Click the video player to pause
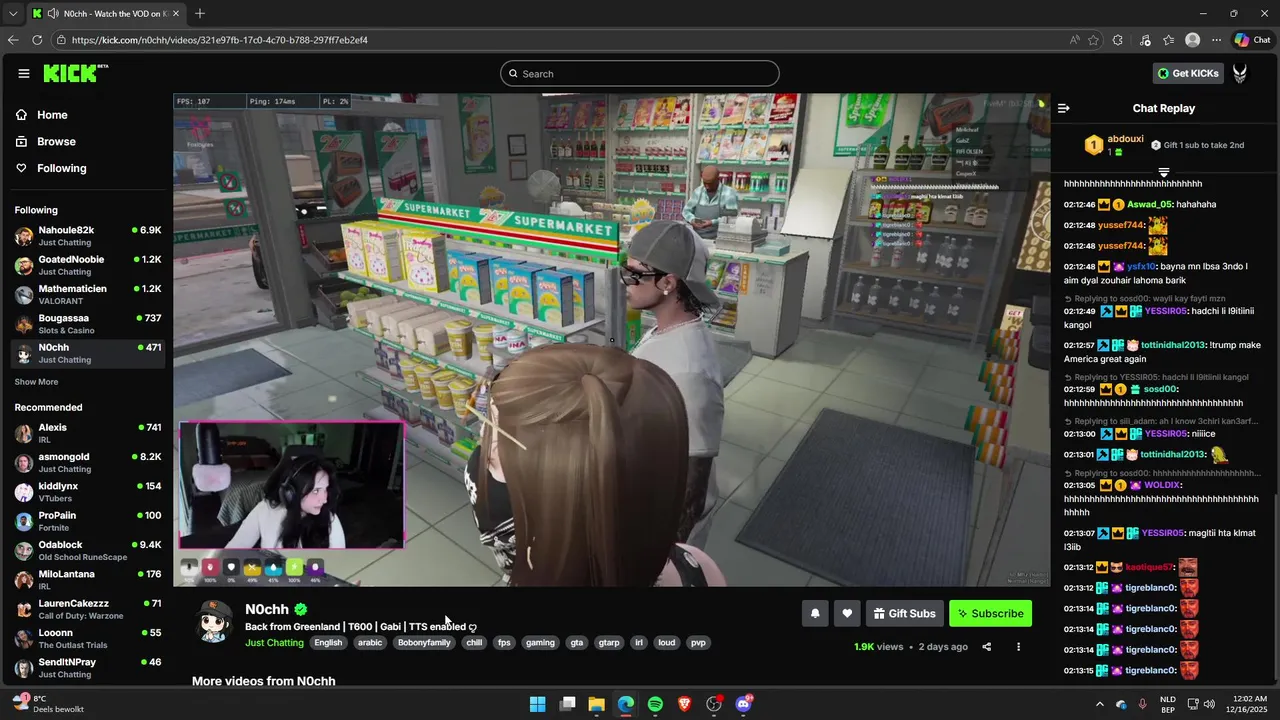This screenshot has width=1280, height=720. click(611, 340)
